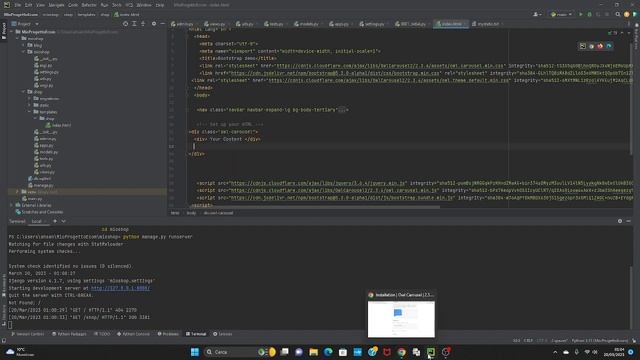Open Microsoft Edge from the taskbar

pyautogui.click(x=328, y=352)
